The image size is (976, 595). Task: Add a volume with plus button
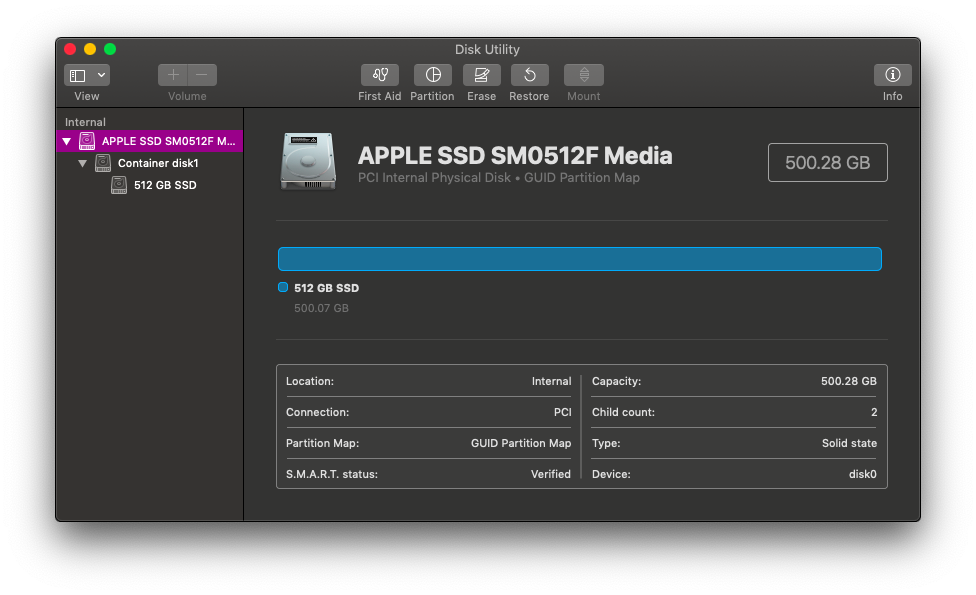point(172,75)
